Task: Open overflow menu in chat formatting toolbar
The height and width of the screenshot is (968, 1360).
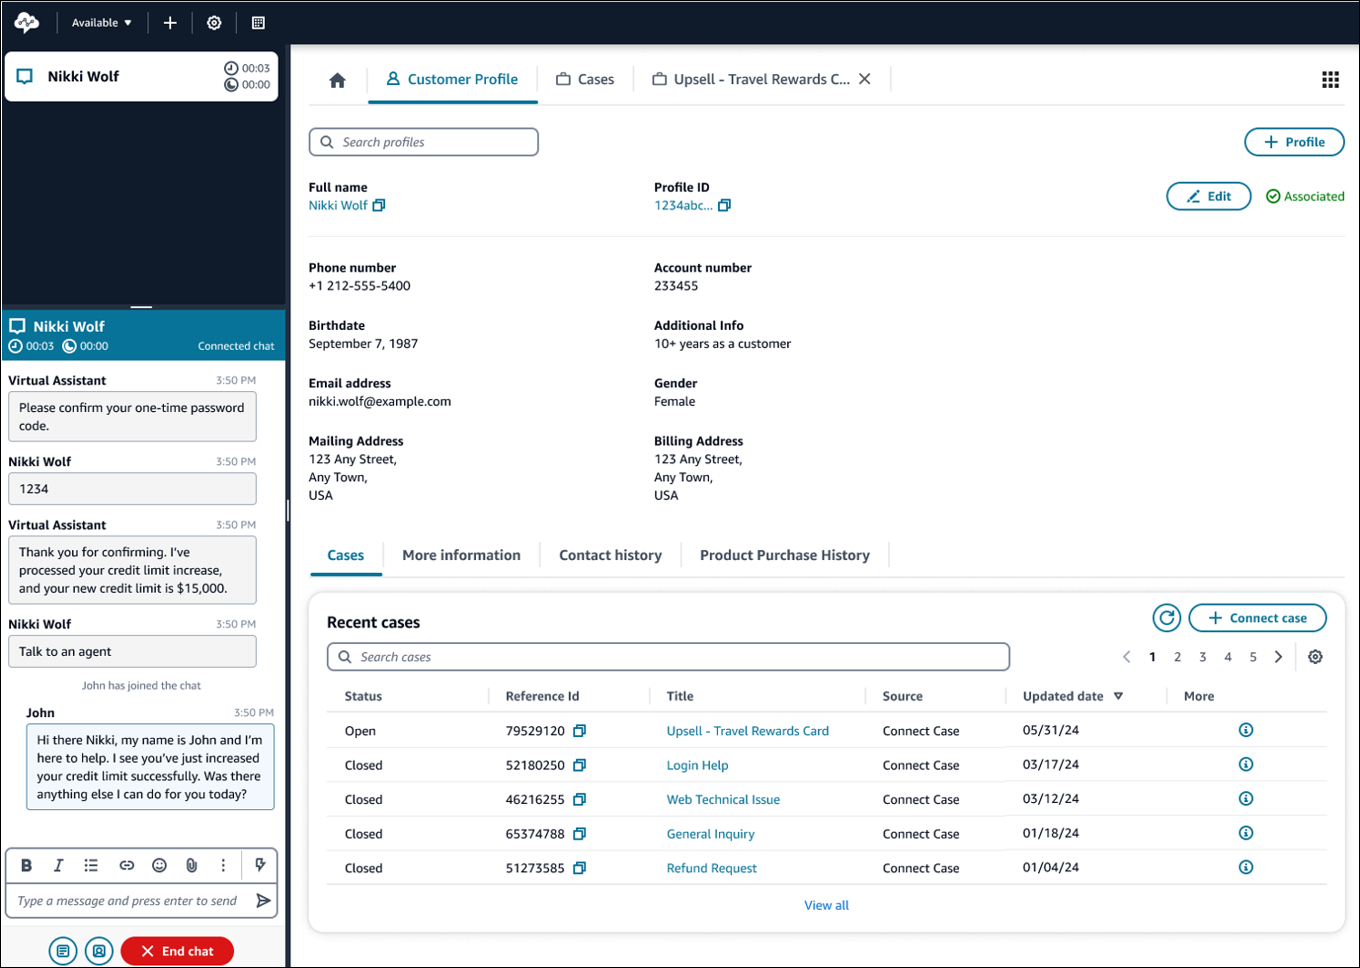Action: coord(223,864)
